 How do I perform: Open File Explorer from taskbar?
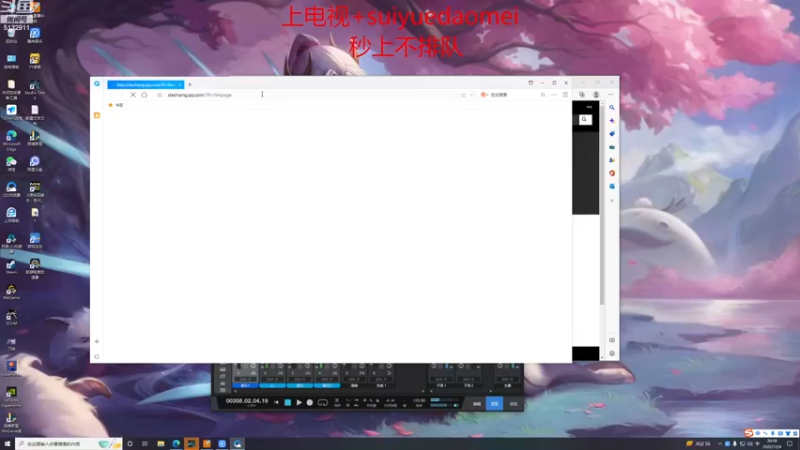tap(161, 444)
